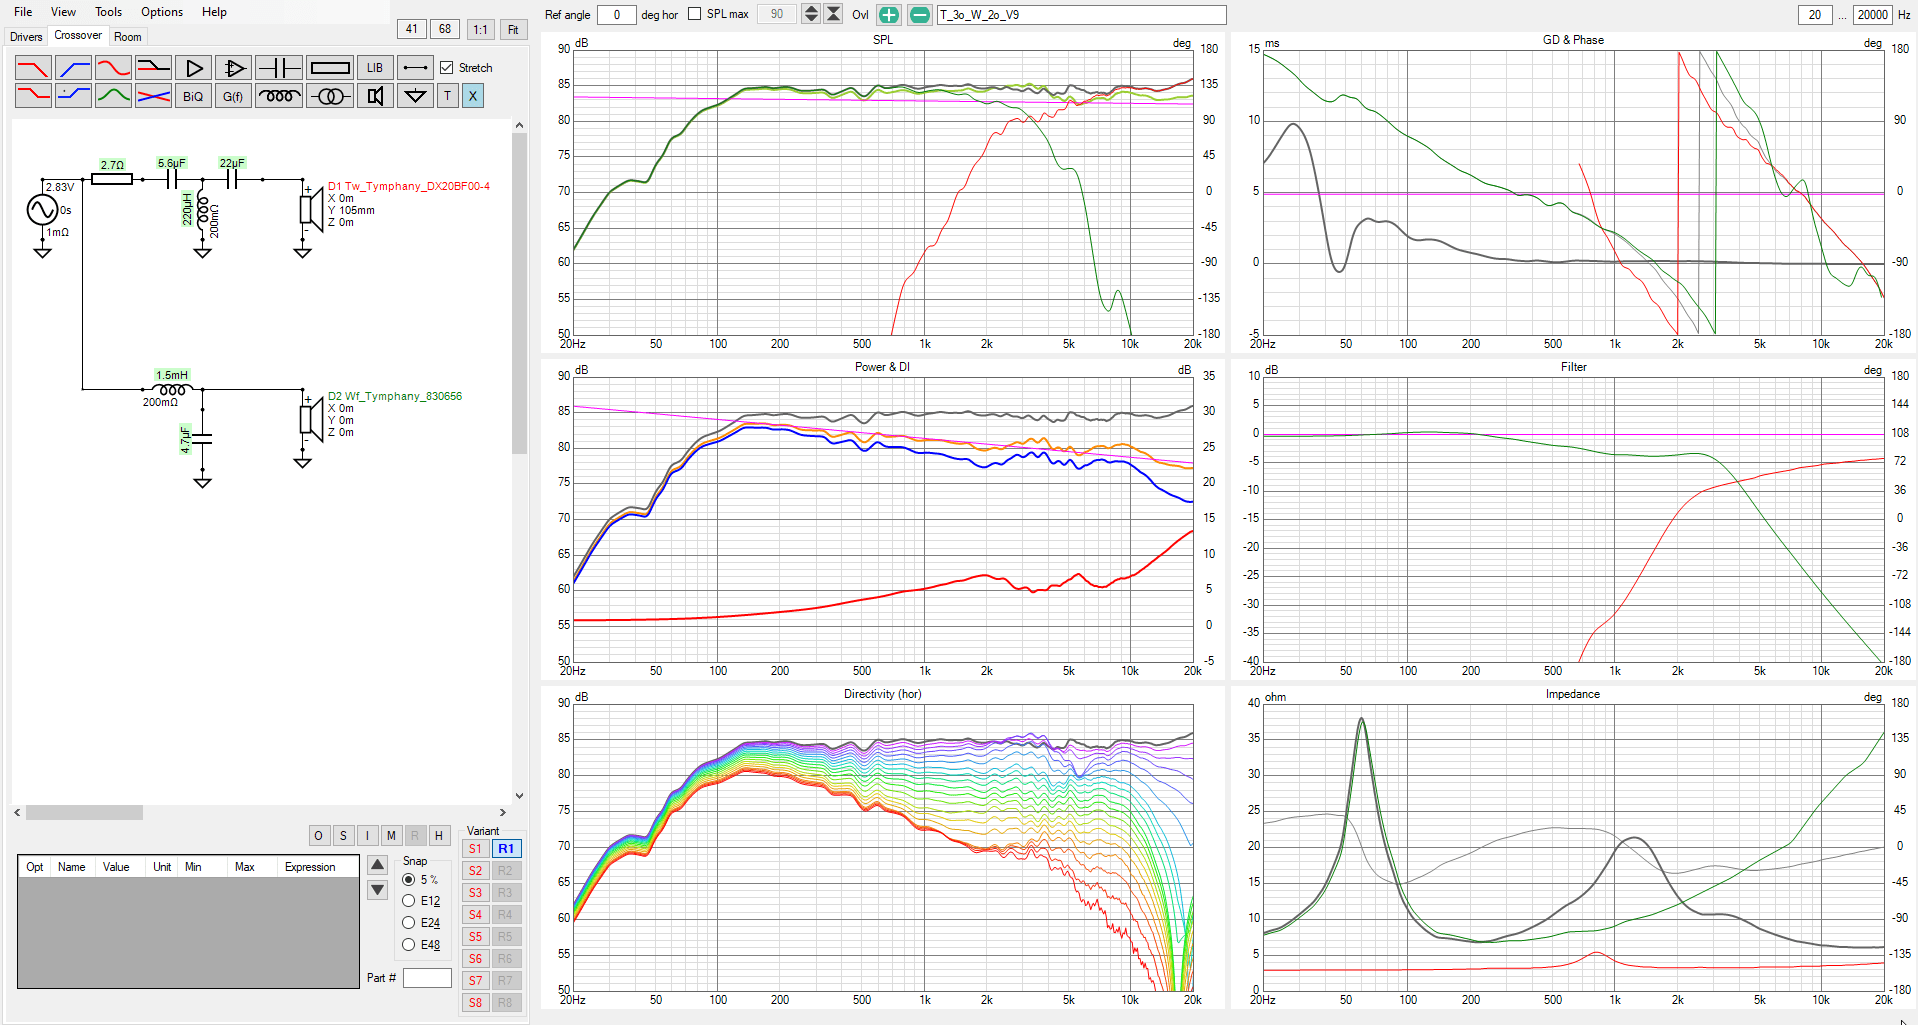The width and height of the screenshot is (1918, 1025).
Task: Insert an operational amplifier component
Action: (x=233, y=68)
